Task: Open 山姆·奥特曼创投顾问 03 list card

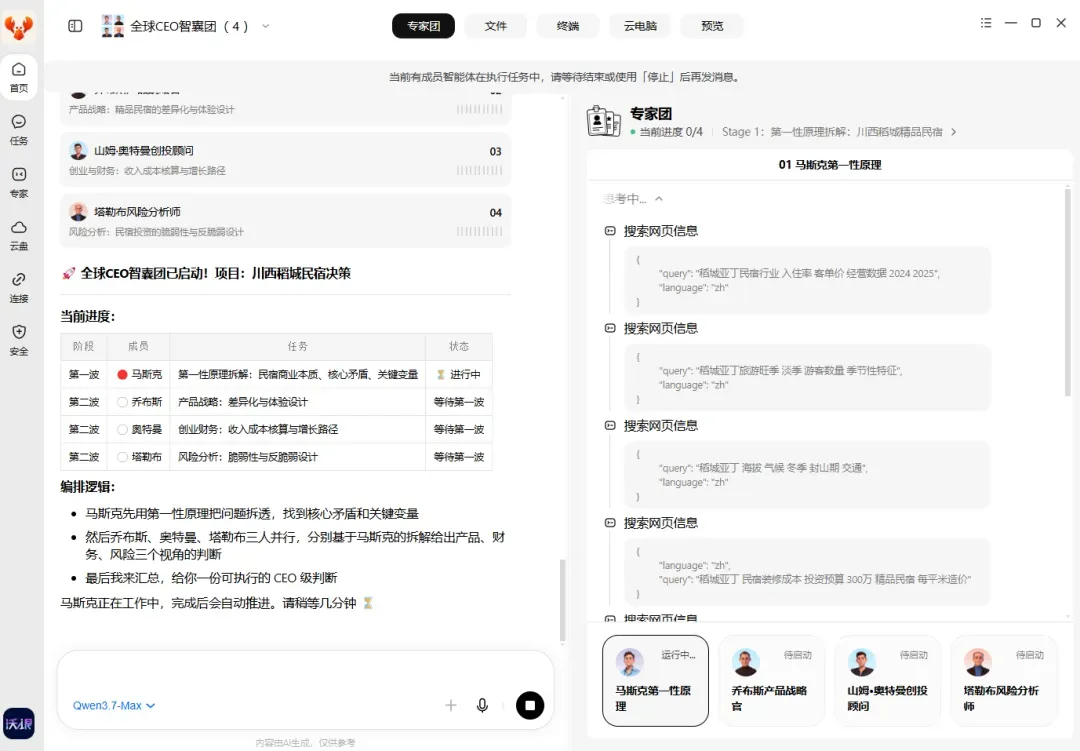Action: click(285, 159)
